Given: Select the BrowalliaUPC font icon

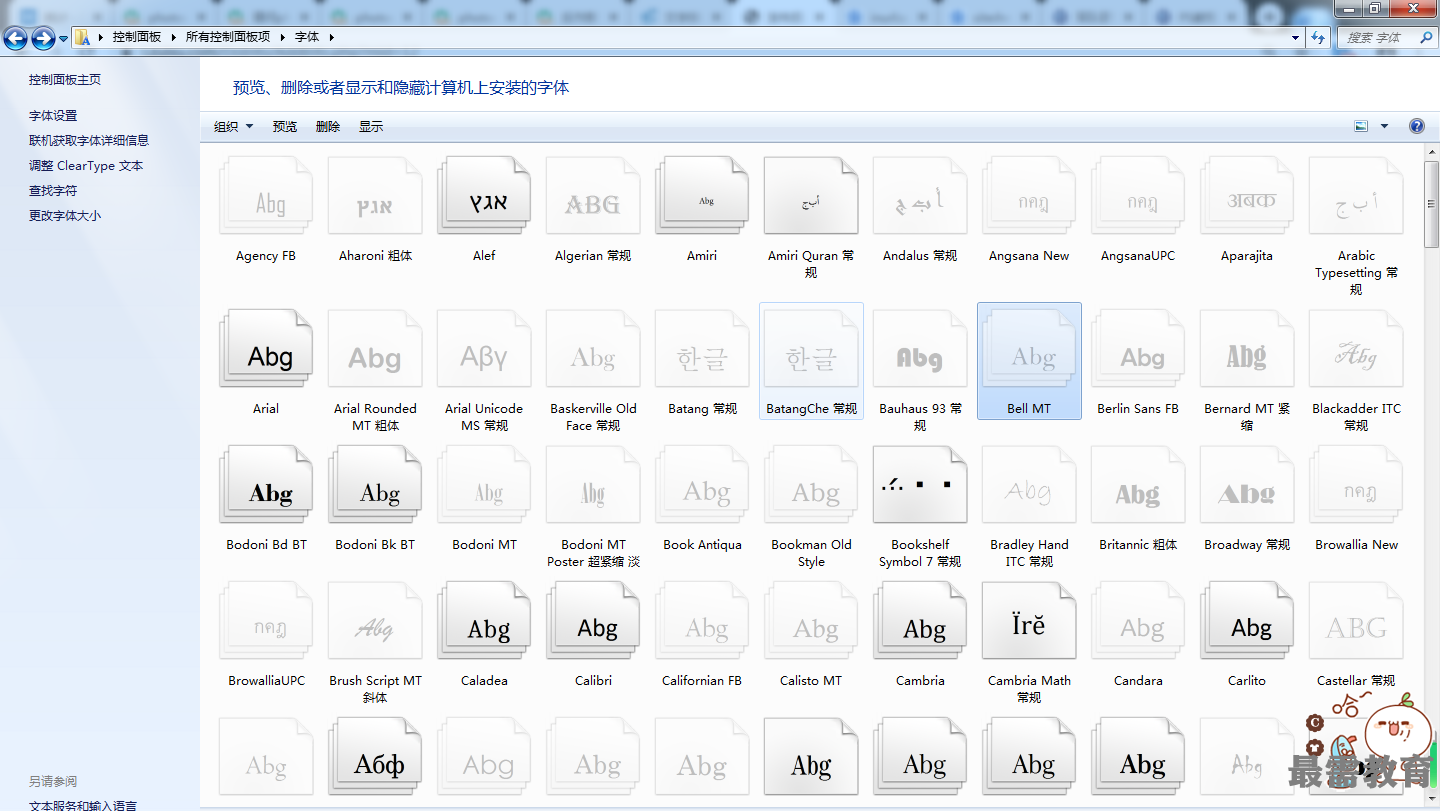Looking at the screenshot, I should click(266, 621).
